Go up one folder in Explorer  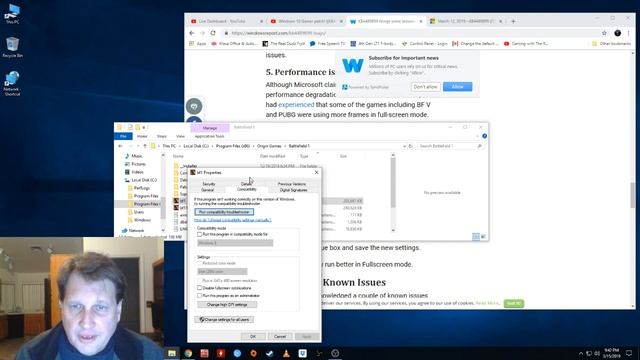coord(145,146)
